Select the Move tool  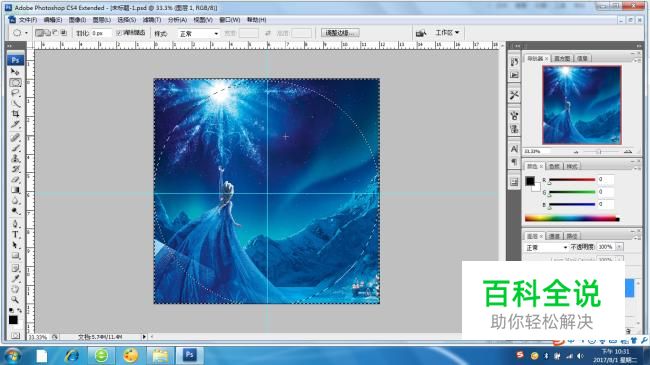[15, 72]
